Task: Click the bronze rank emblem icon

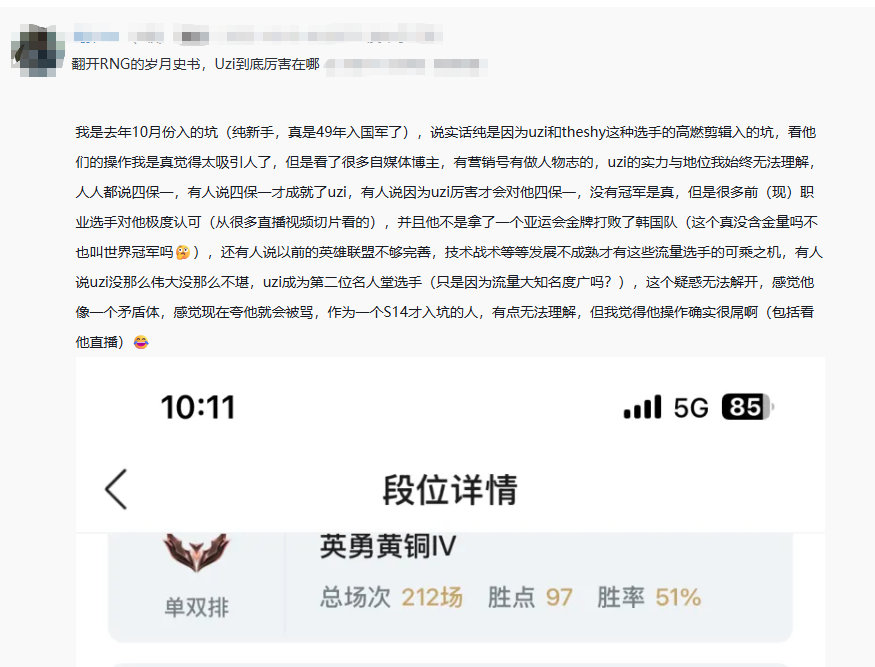Action: coord(196,553)
